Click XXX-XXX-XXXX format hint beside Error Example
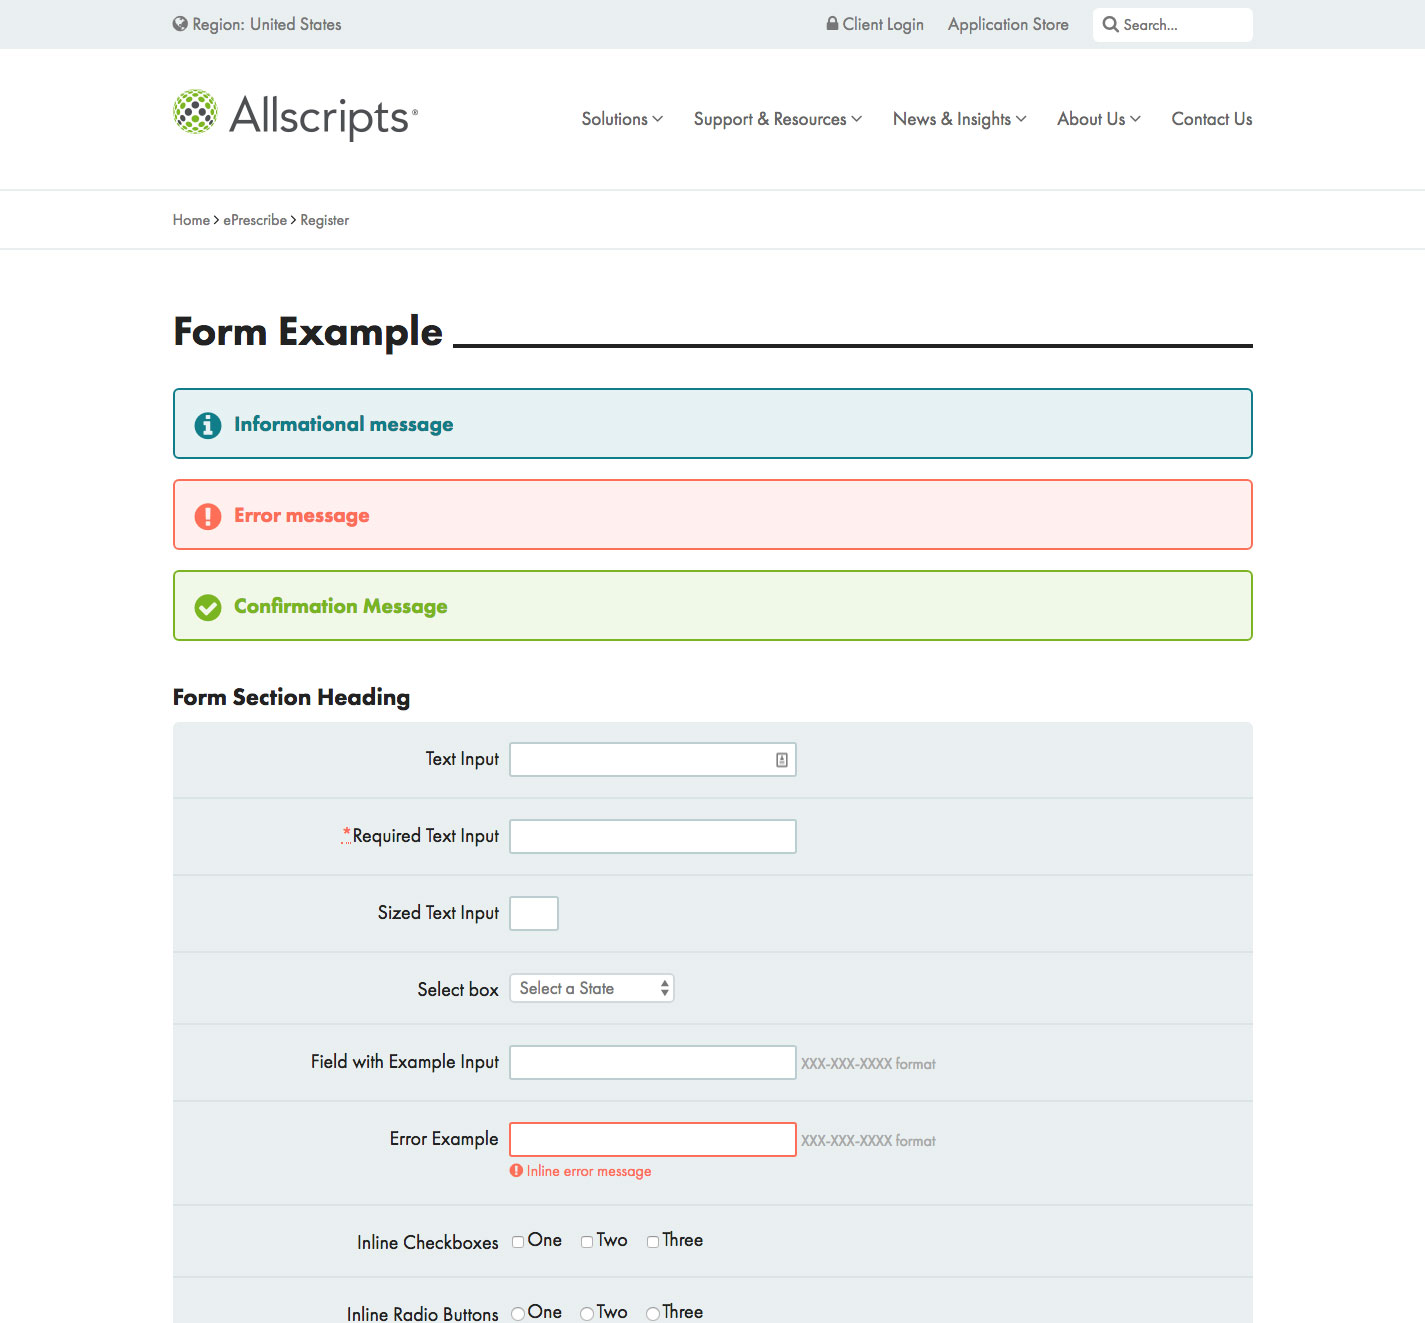 click(868, 1141)
